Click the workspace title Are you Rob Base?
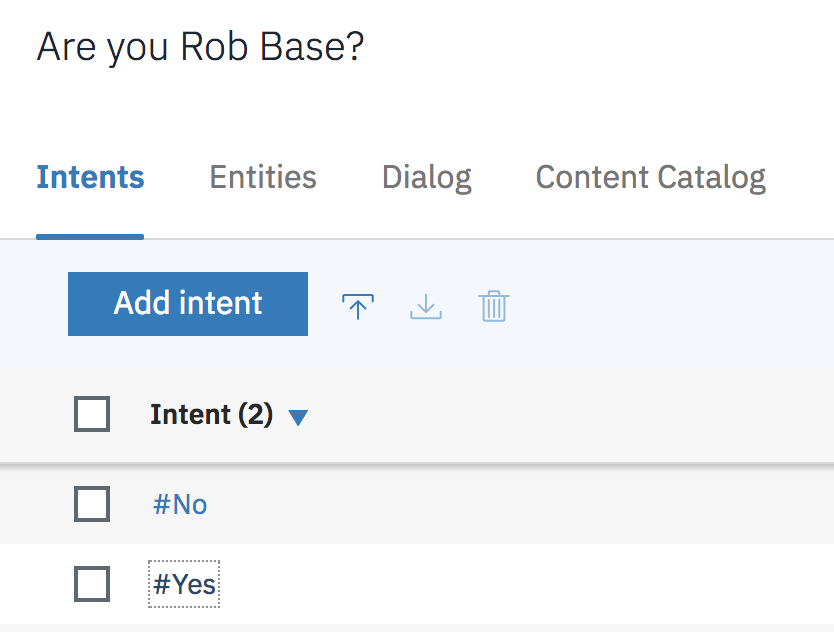Image resolution: width=834 pixels, height=632 pixels. click(200, 47)
